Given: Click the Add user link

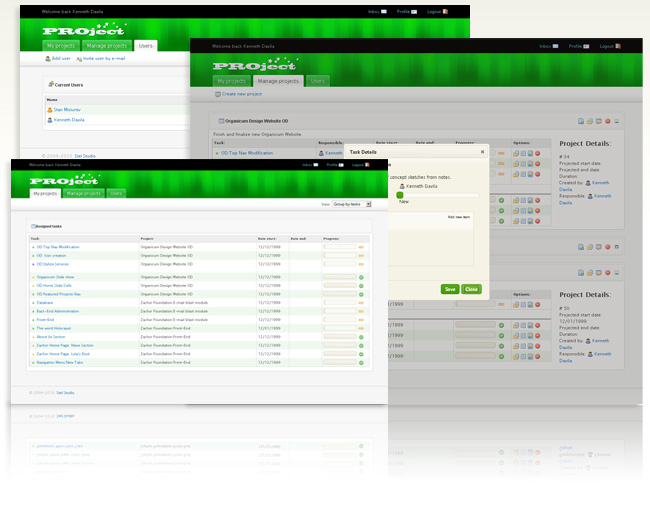Looking at the screenshot, I should [x=58, y=58].
